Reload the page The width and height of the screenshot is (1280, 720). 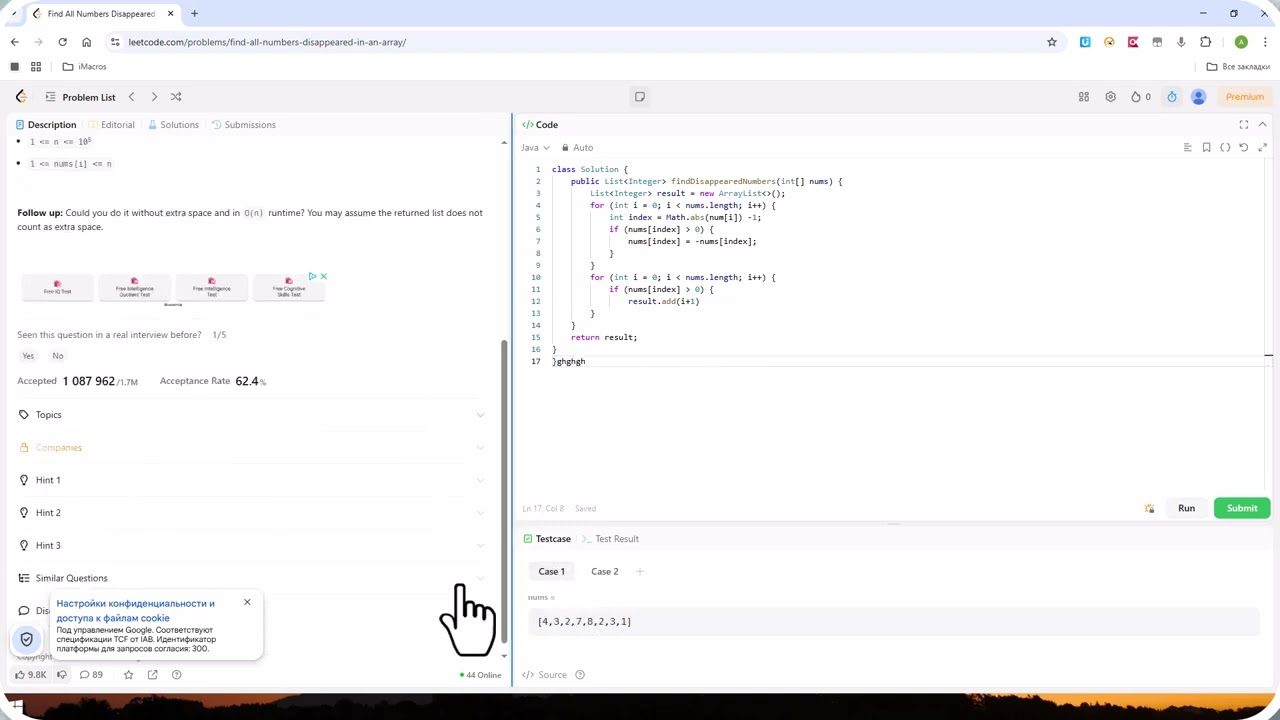click(62, 42)
